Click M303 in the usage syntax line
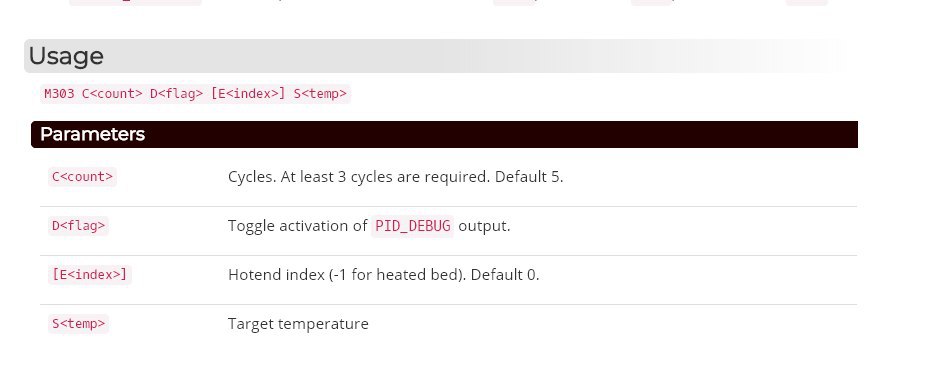Viewport: 928px width, 372px height. click(x=59, y=93)
